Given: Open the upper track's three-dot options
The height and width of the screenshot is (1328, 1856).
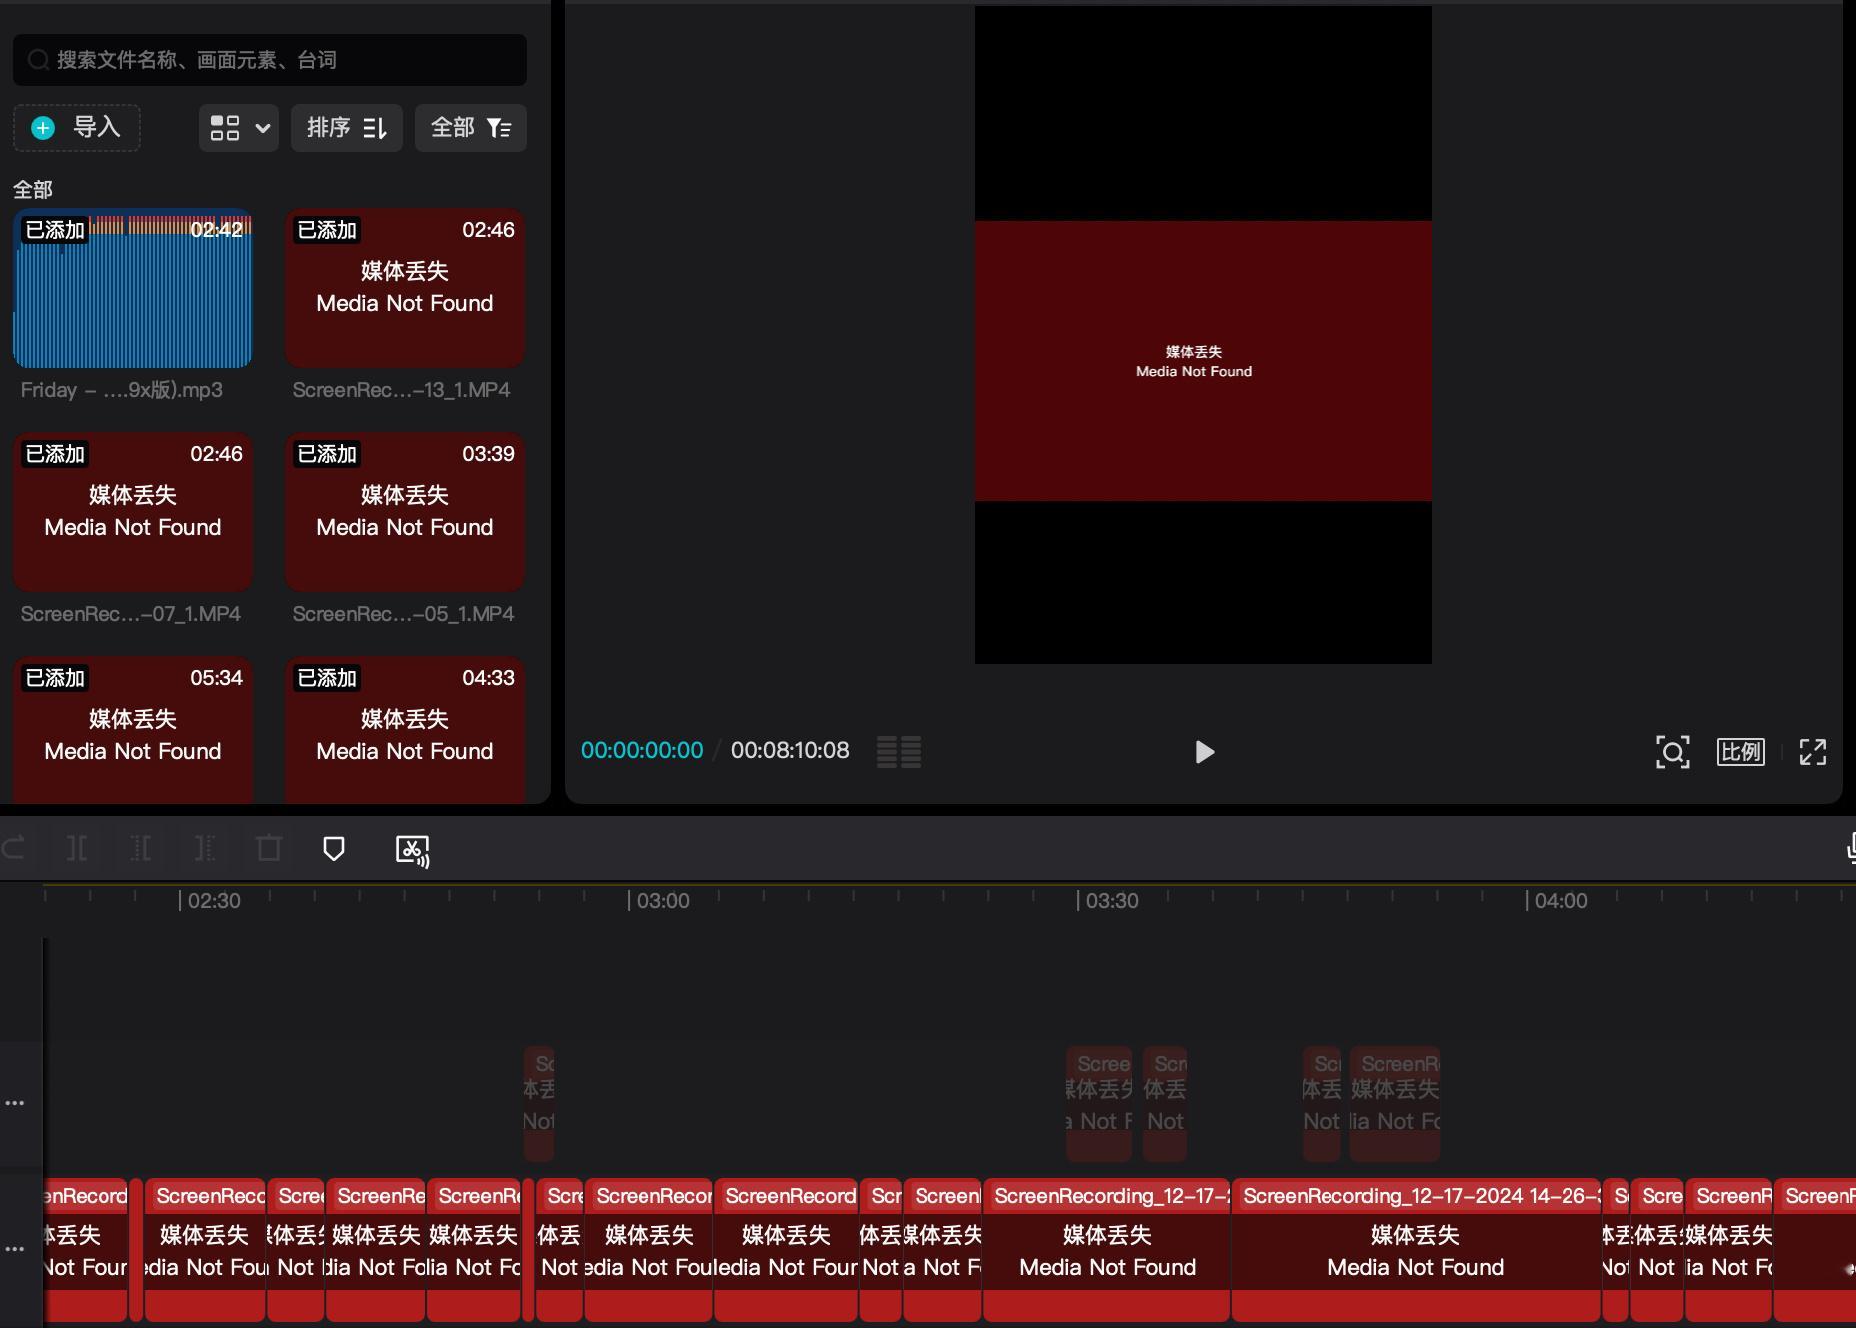Looking at the screenshot, I should [15, 1103].
